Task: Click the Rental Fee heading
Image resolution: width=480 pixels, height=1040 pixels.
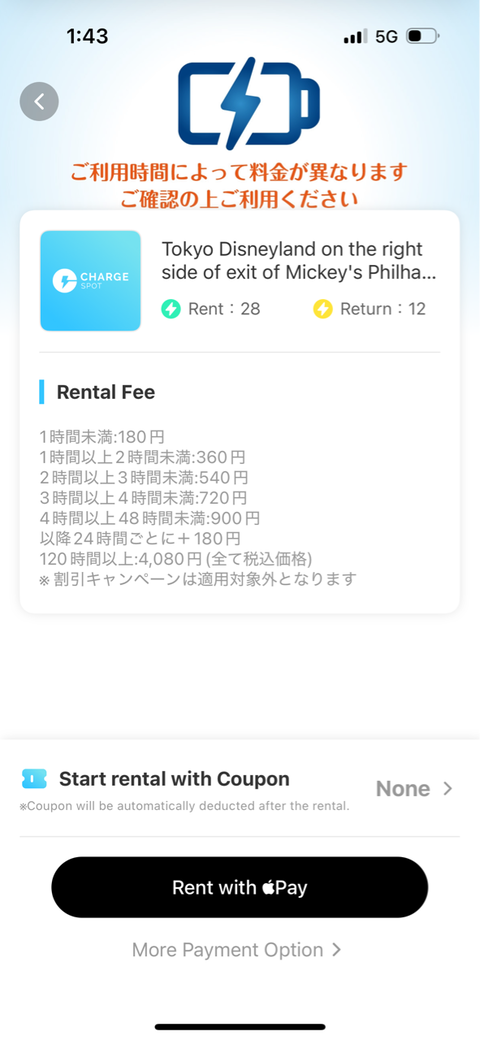Action: coord(105,392)
